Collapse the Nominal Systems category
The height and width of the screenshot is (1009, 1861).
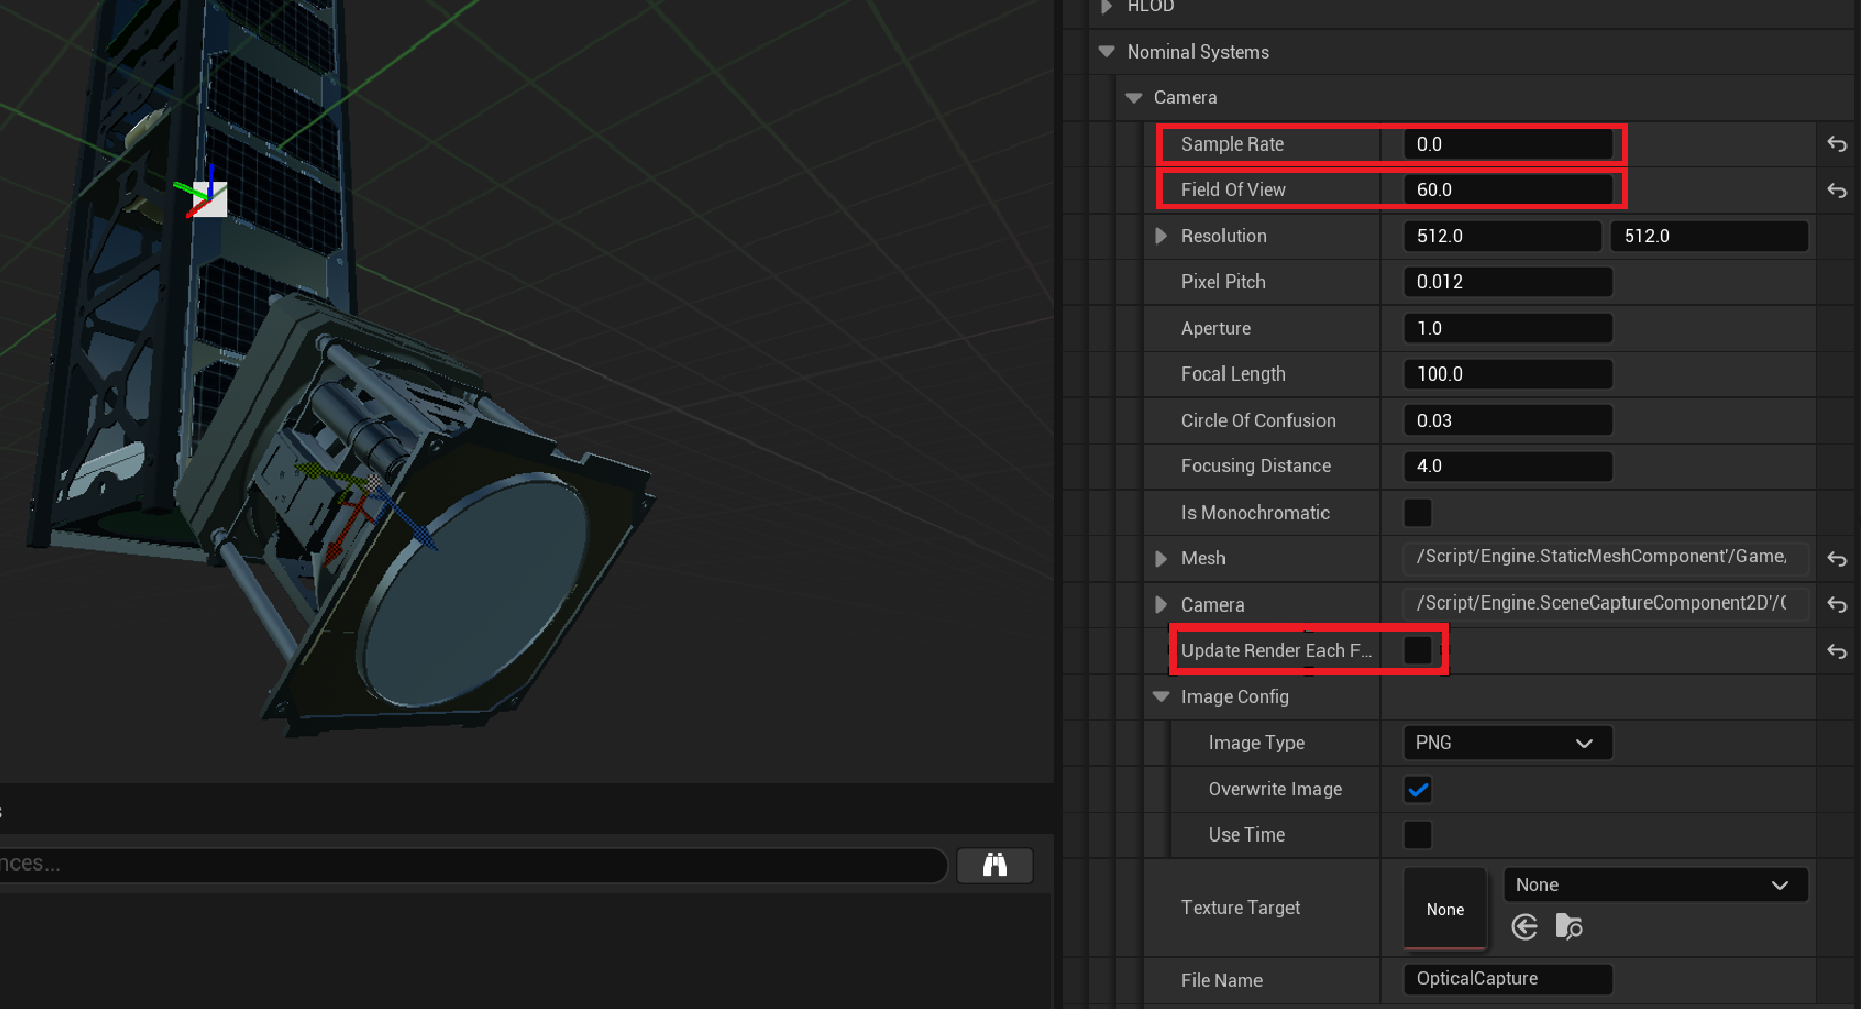[1106, 52]
